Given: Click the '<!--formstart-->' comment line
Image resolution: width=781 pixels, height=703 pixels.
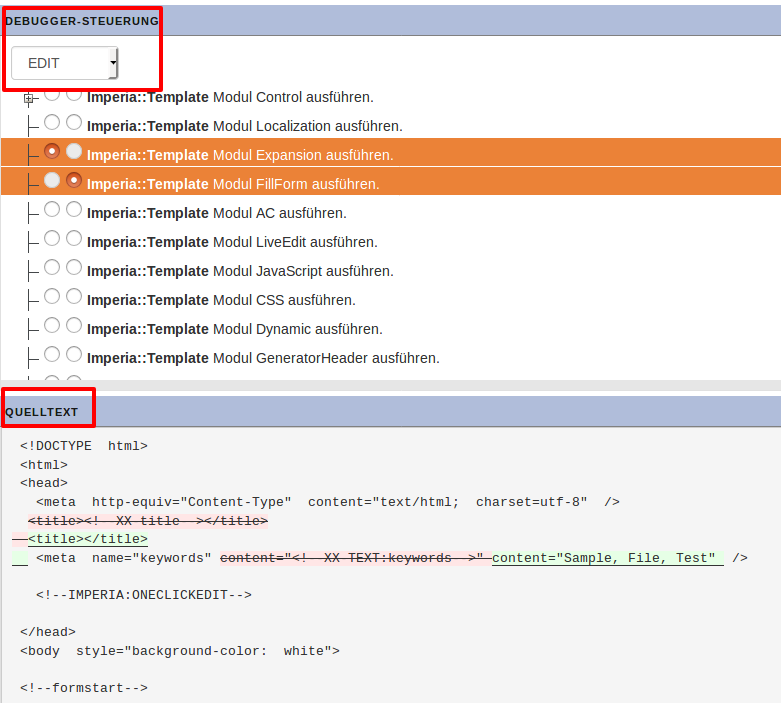Looking at the screenshot, I should (x=84, y=688).
